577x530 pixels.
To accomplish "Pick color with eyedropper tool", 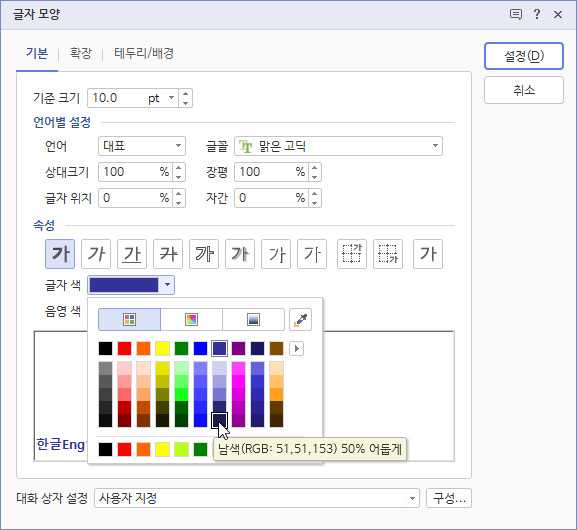I will coord(300,319).
